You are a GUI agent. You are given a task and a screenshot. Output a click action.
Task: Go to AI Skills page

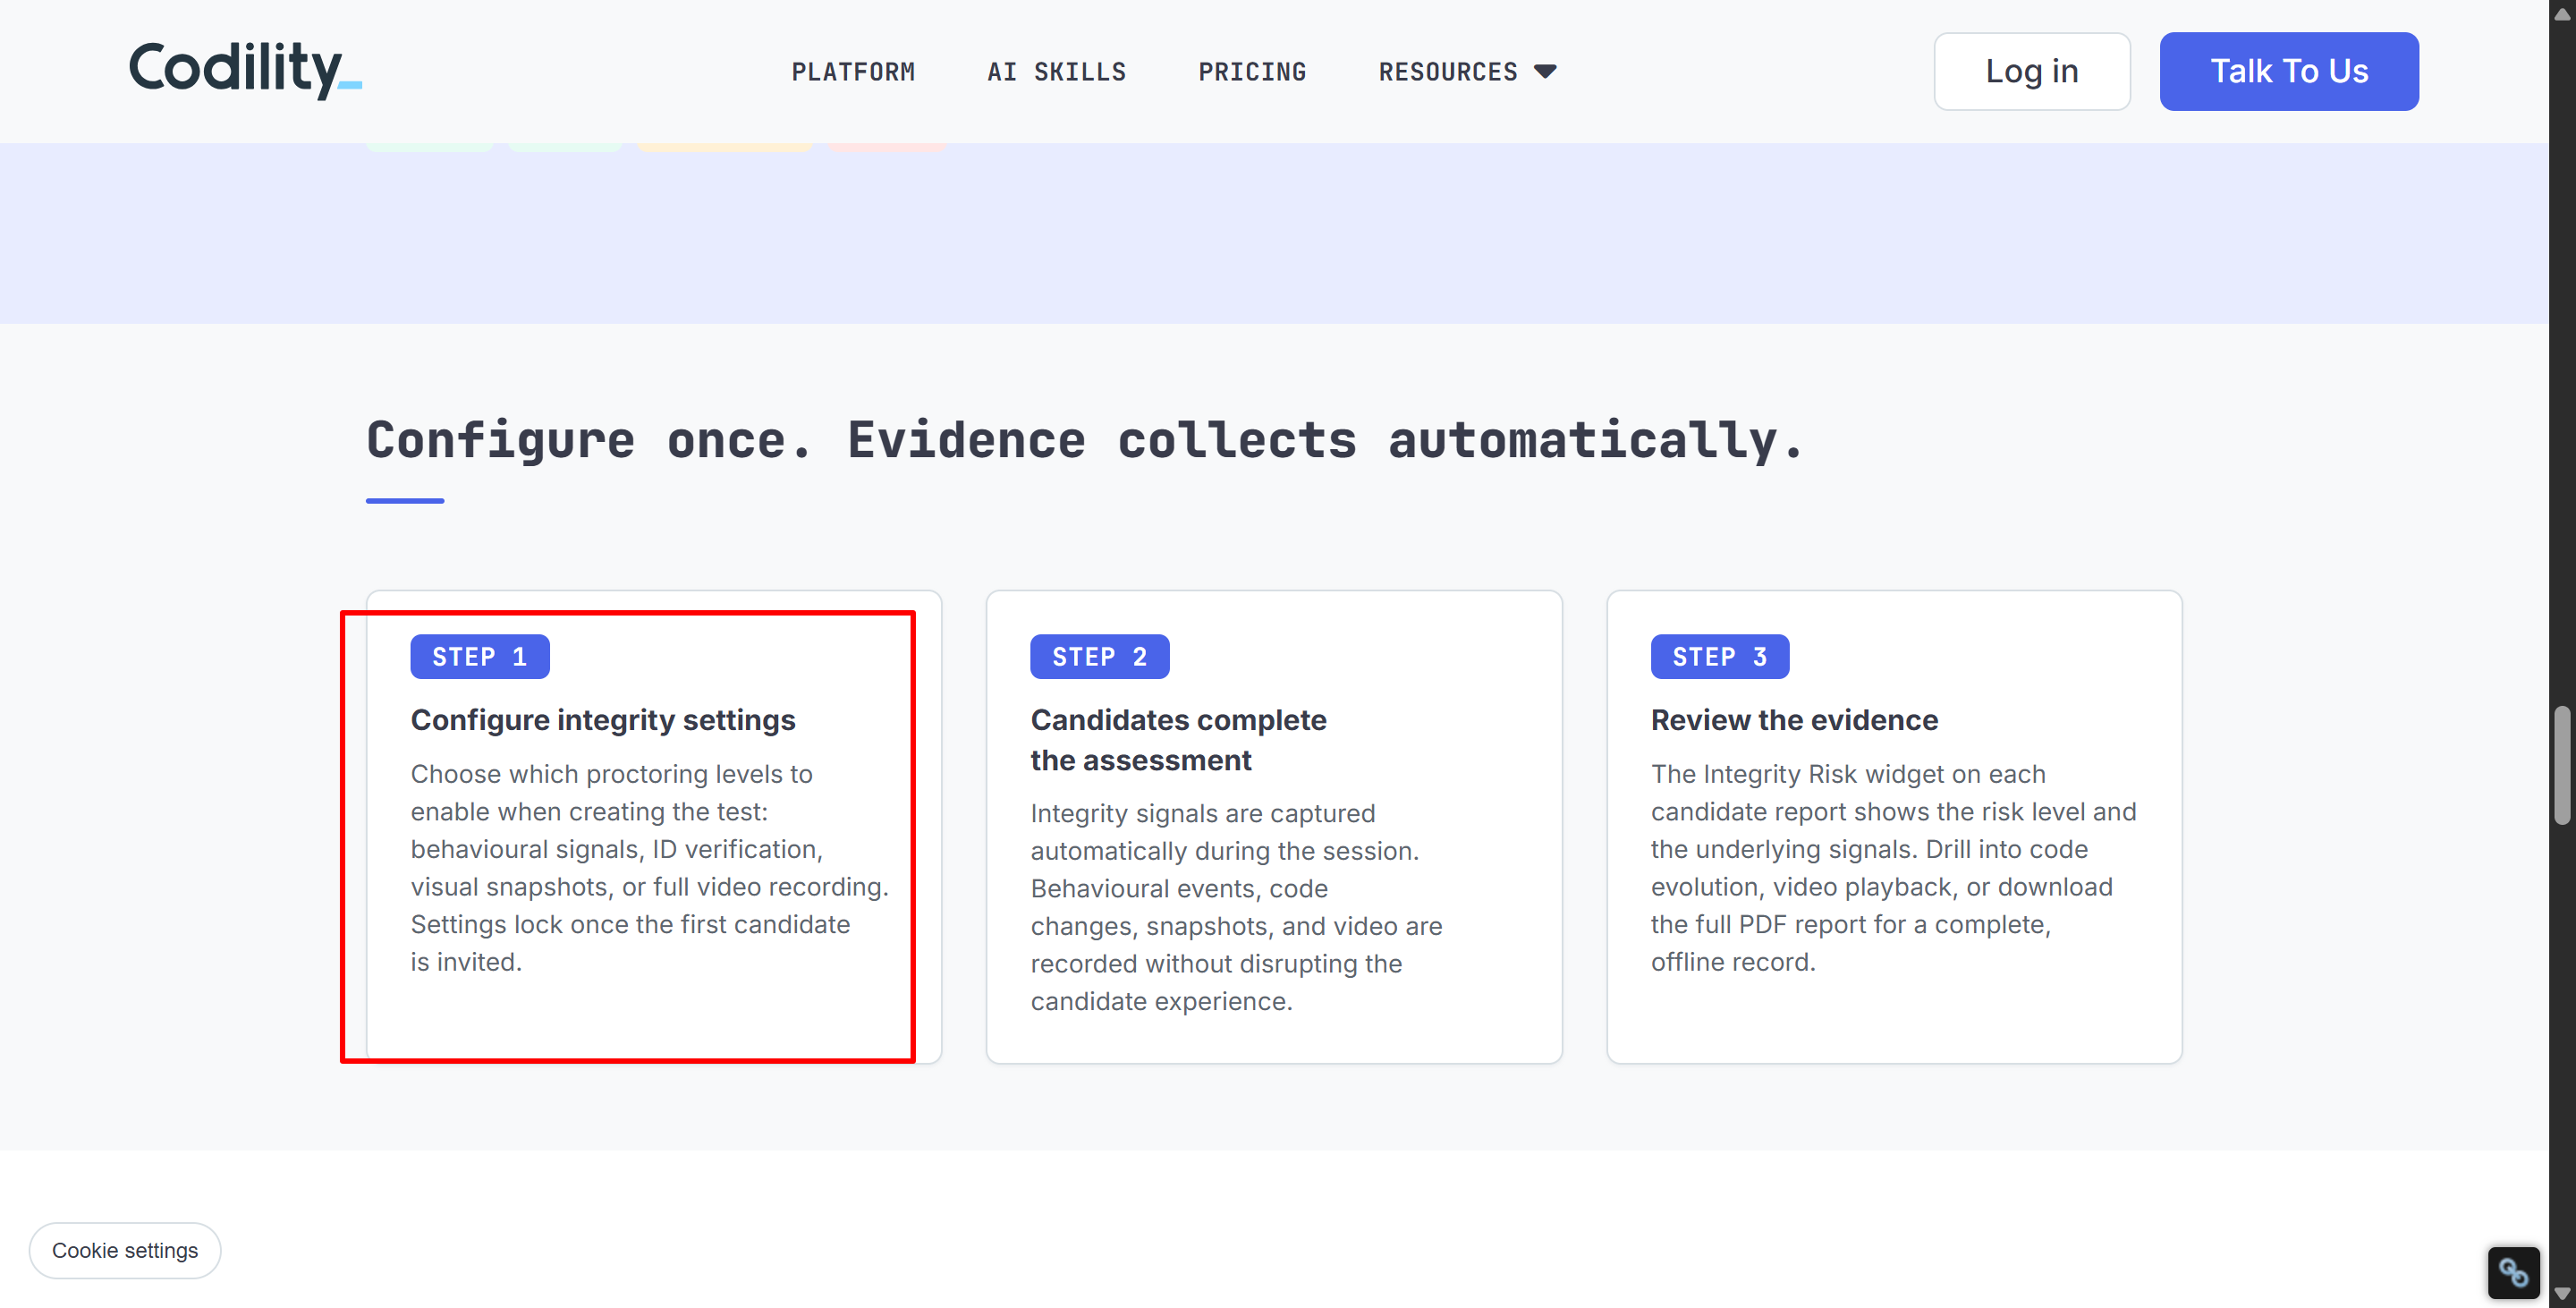(1056, 72)
